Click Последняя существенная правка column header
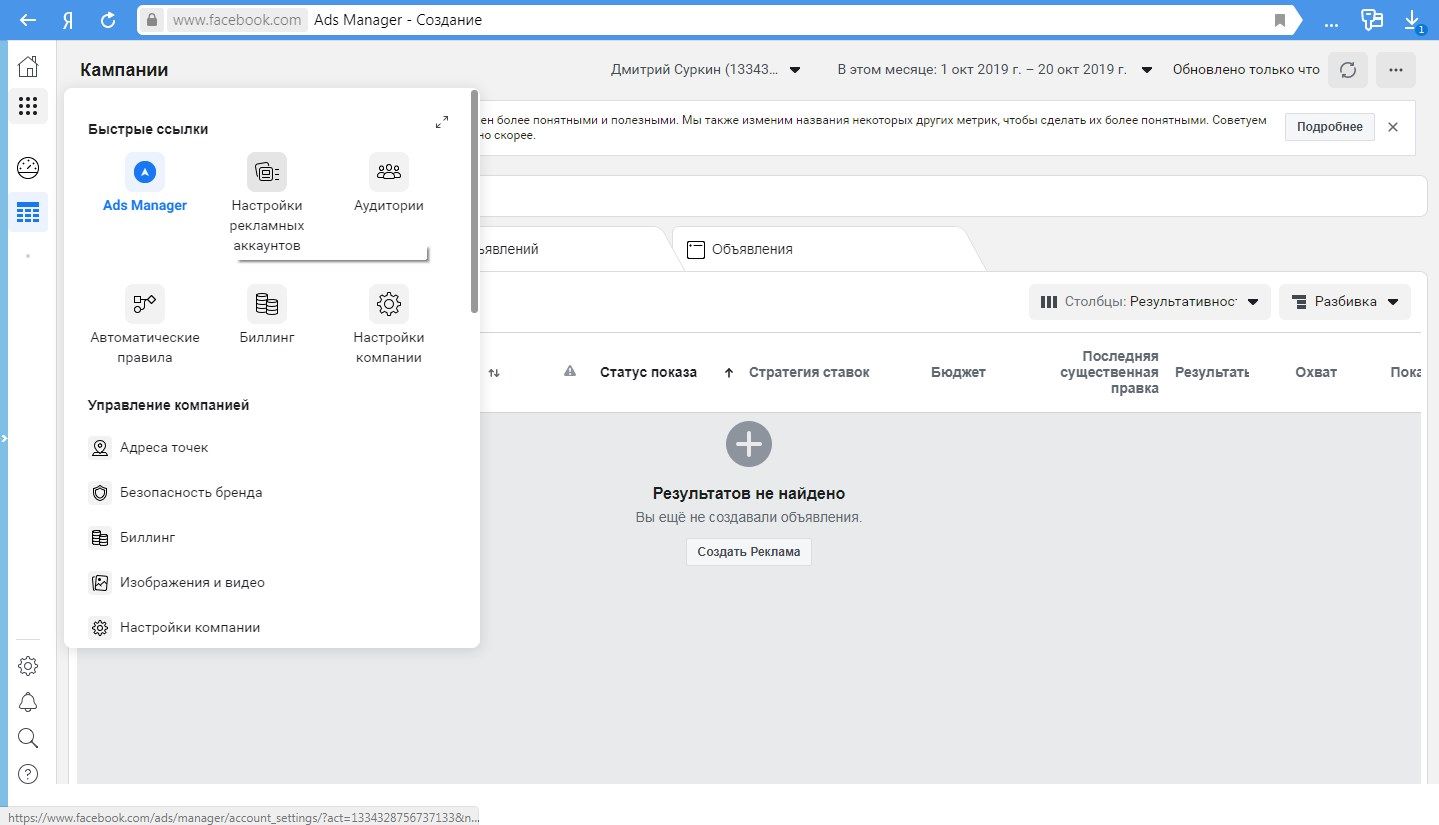The image size is (1439, 825). (1109, 372)
